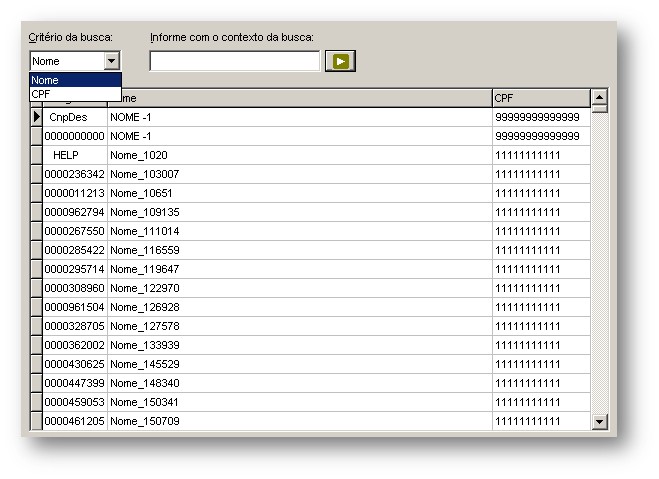Select the scrollbar thumb at the top
The image size is (659, 479).
[x=600, y=109]
